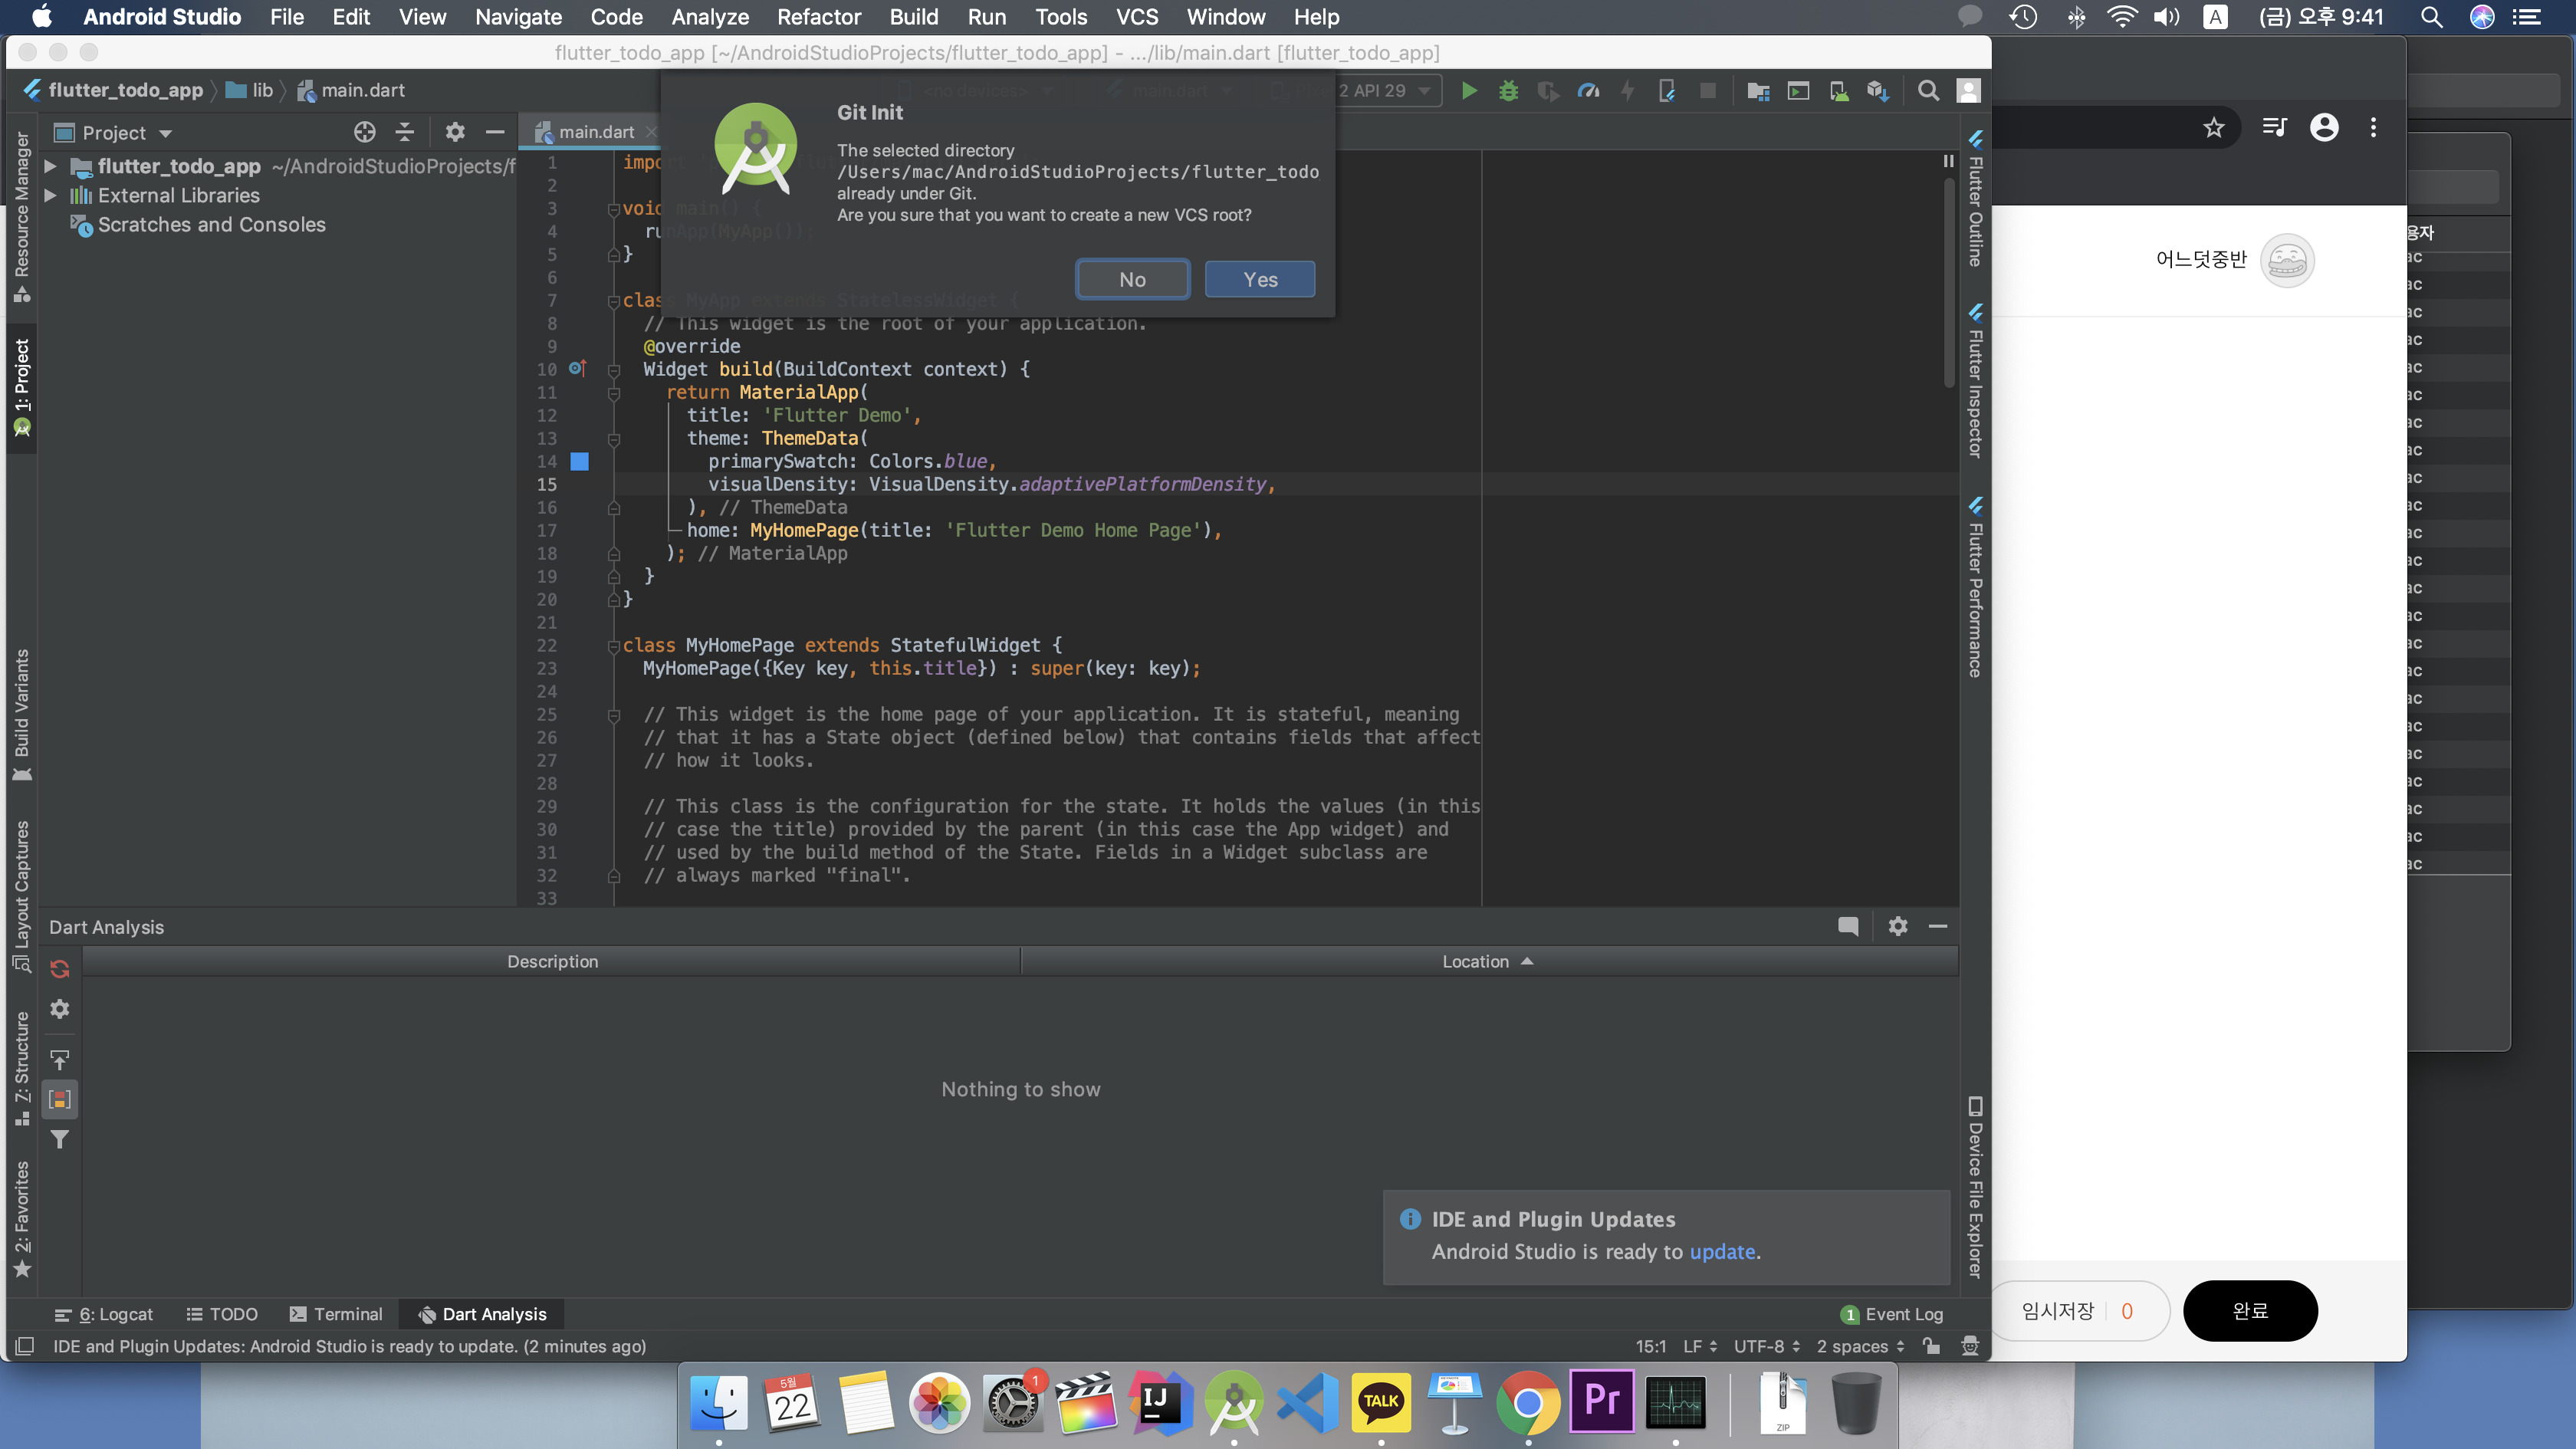Collapse fold marker at class MyHomePage line
The width and height of the screenshot is (2576, 1449).
click(x=614, y=646)
